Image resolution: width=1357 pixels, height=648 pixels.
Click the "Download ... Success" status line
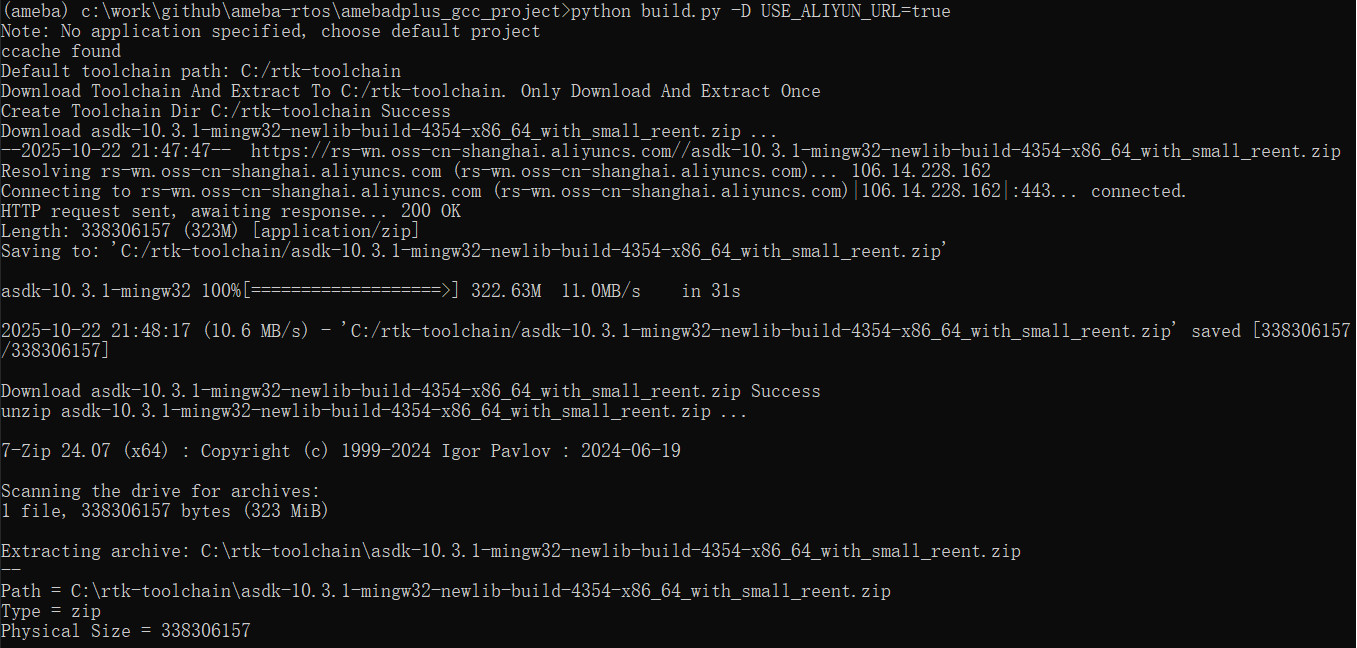click(x=410, y=391)
